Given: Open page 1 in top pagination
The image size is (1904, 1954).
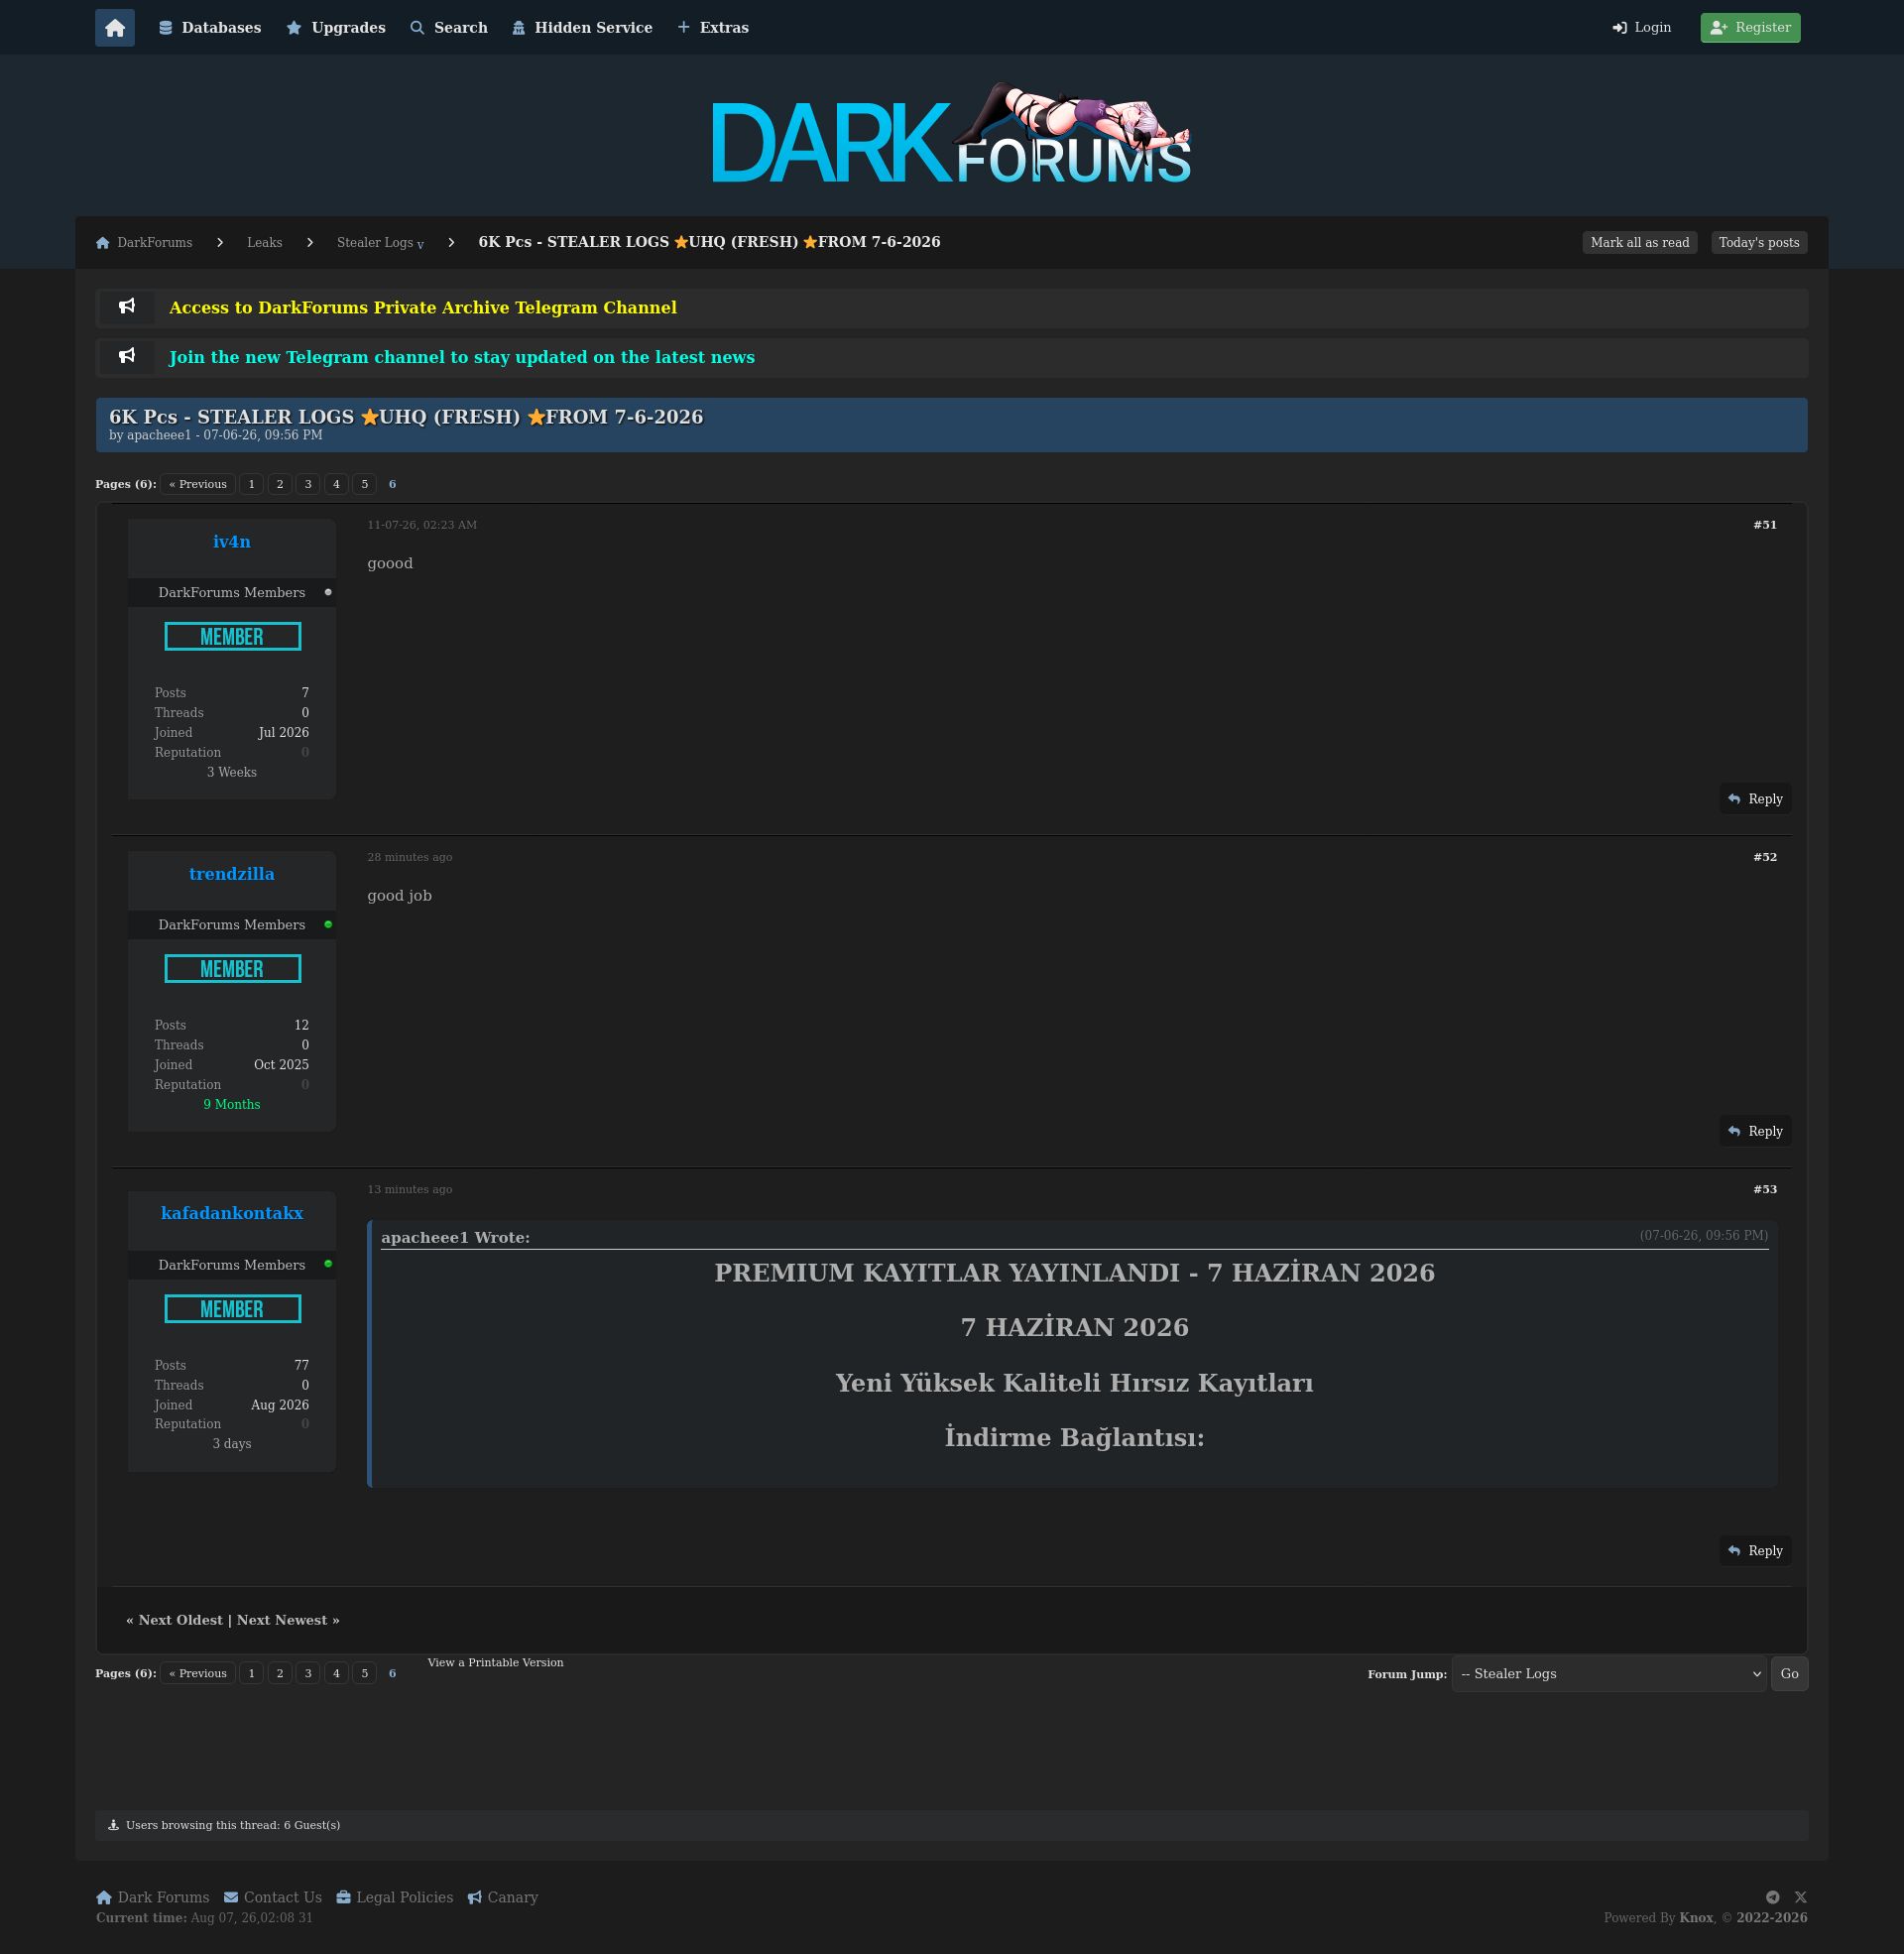Looking at the screenshot, I should click(252, 485).
